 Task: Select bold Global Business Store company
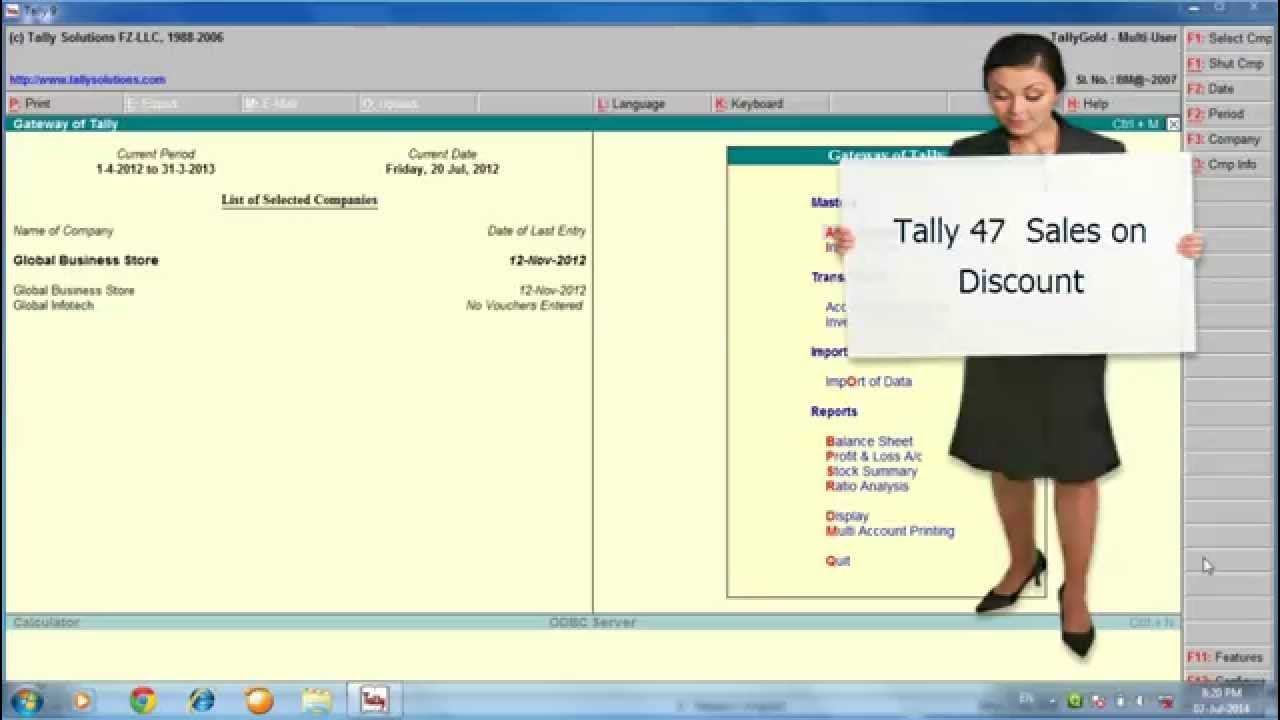86,260
